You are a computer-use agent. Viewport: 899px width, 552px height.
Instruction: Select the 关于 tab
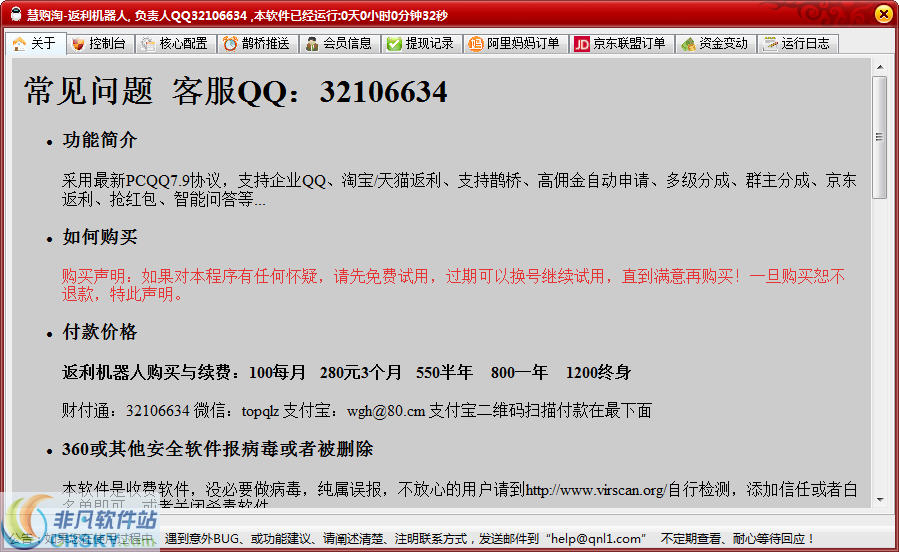coord(36,44)
